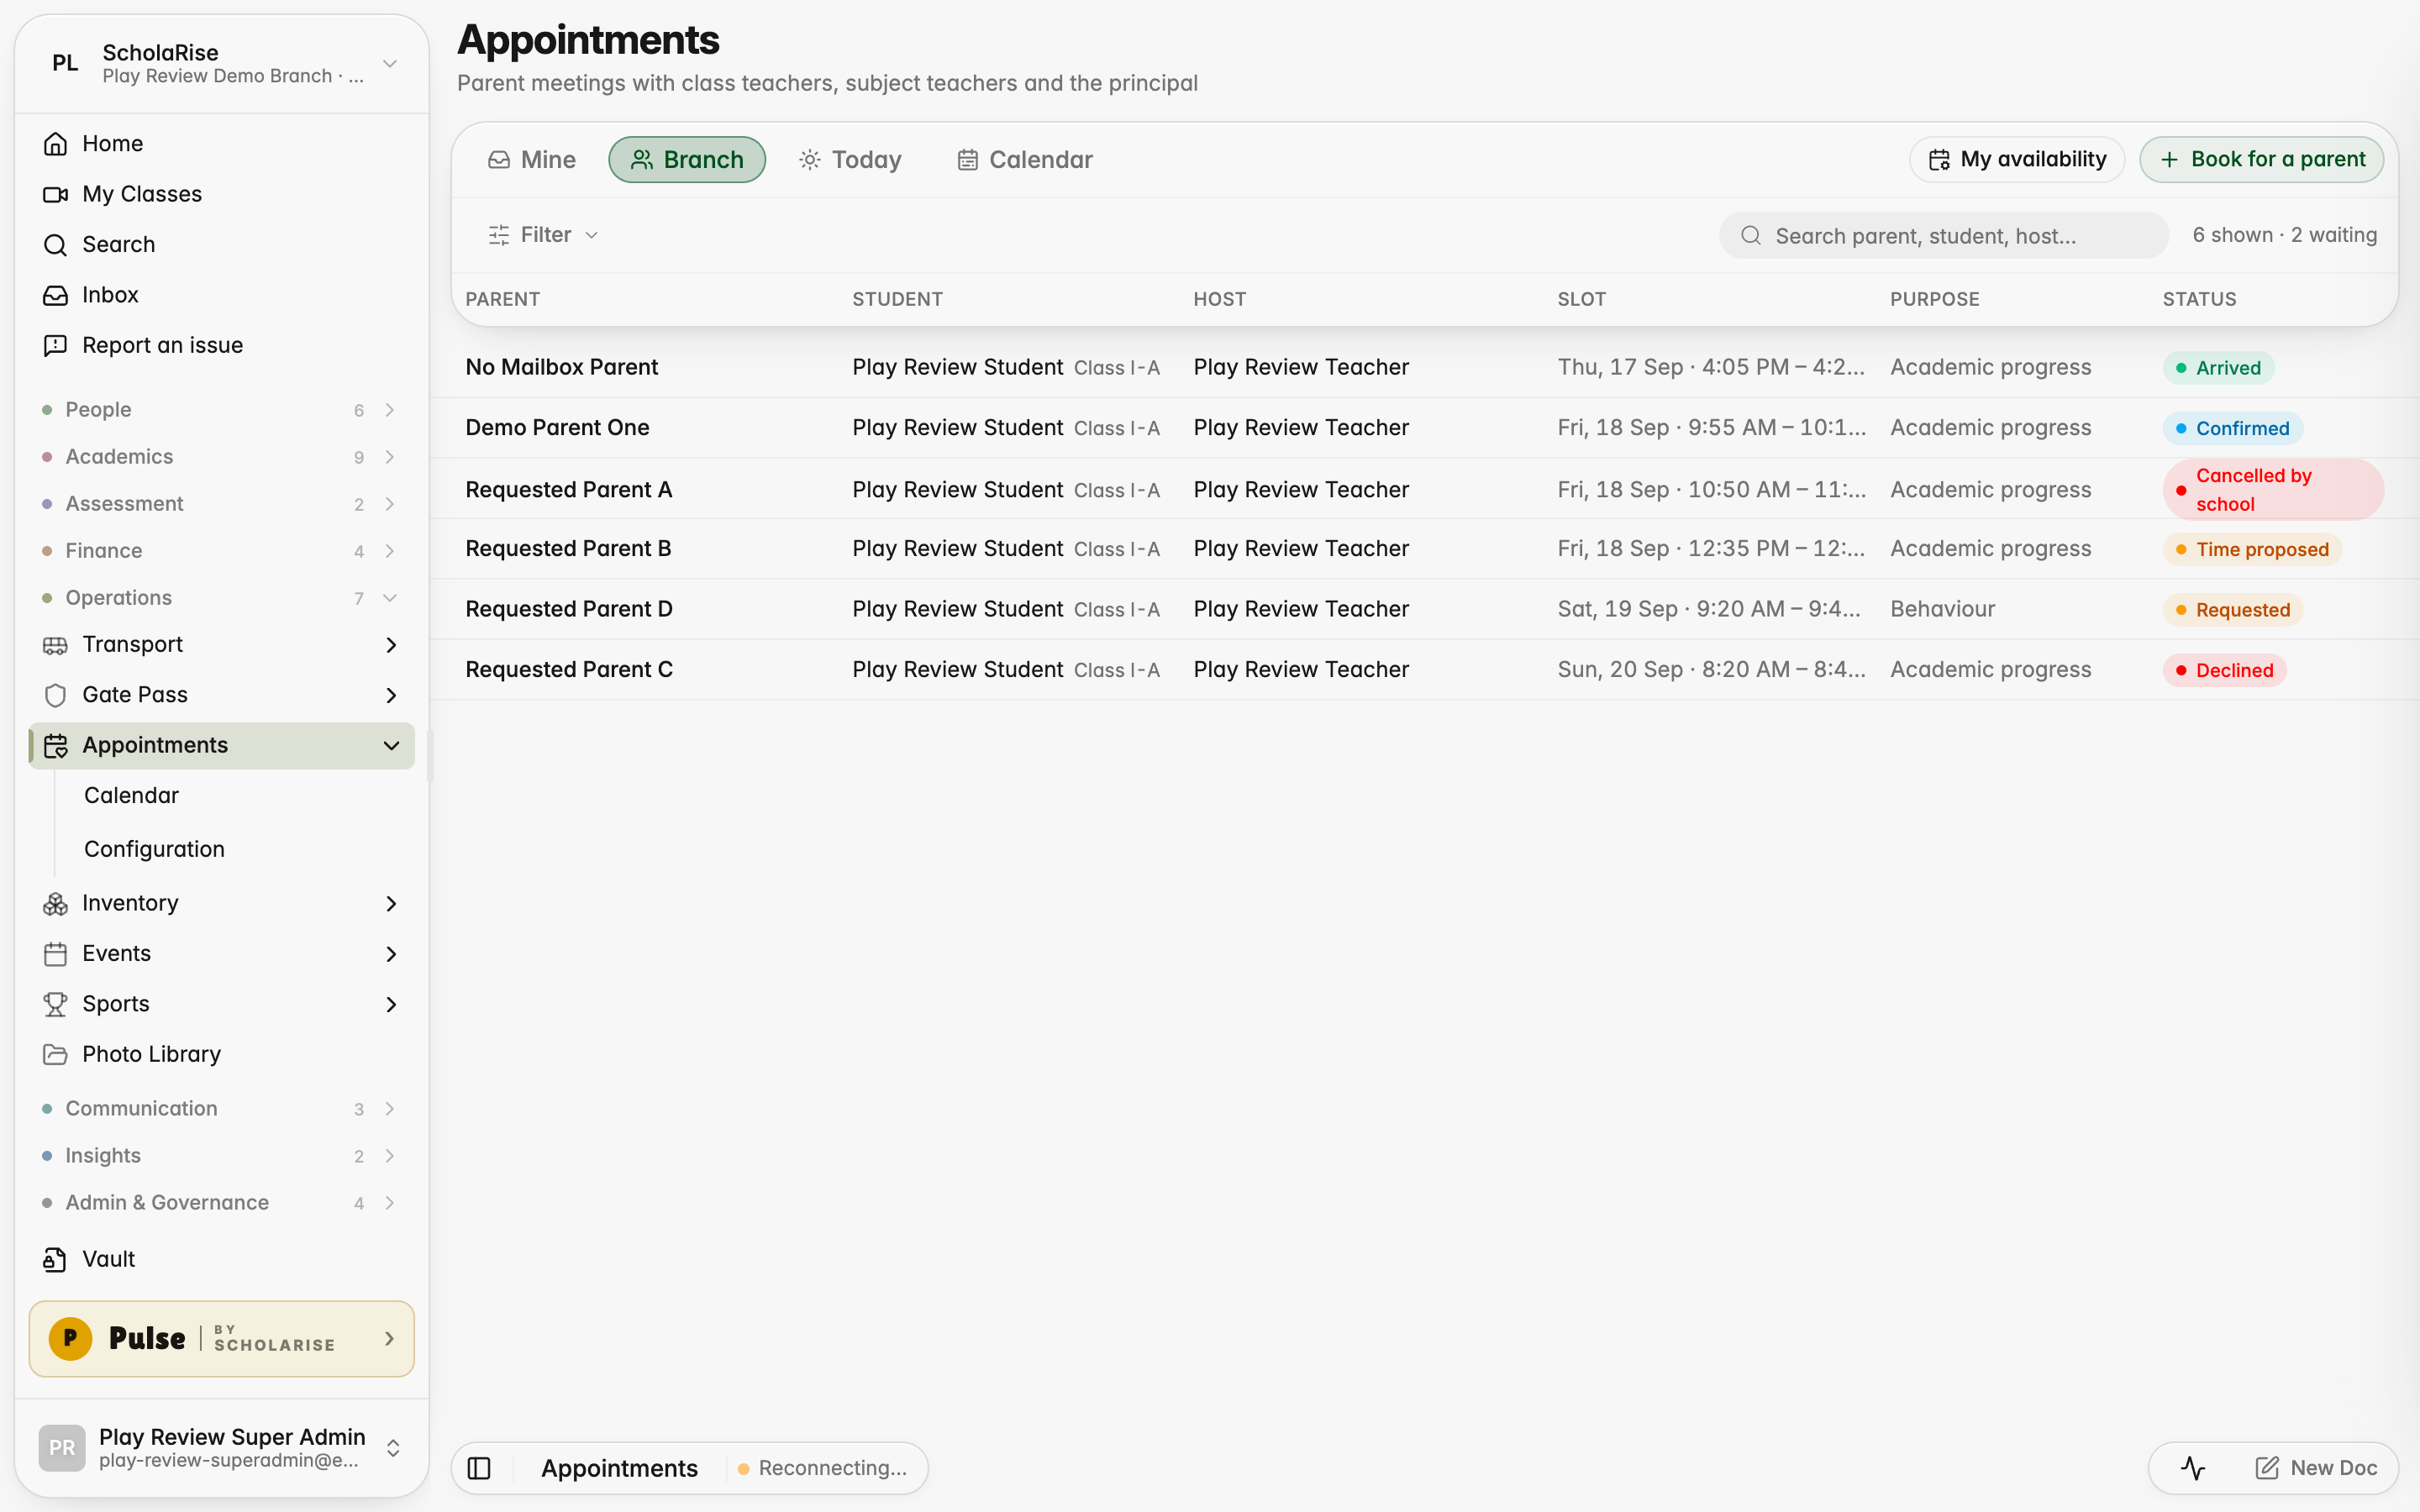This screenshot has height=1512, width=2420.
Task: Click the search parent, student, host field
Action: tap(1944, 236)
